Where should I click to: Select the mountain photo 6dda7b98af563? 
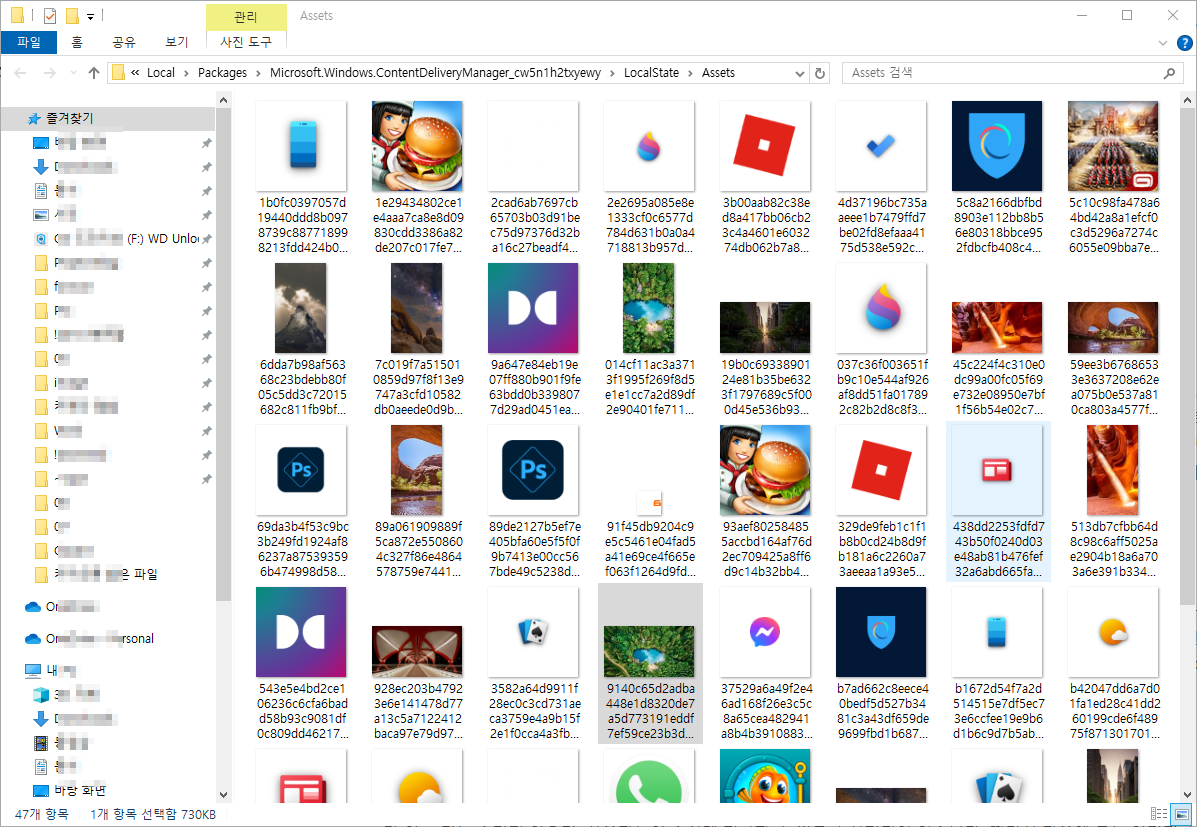(x=302, y=340)
